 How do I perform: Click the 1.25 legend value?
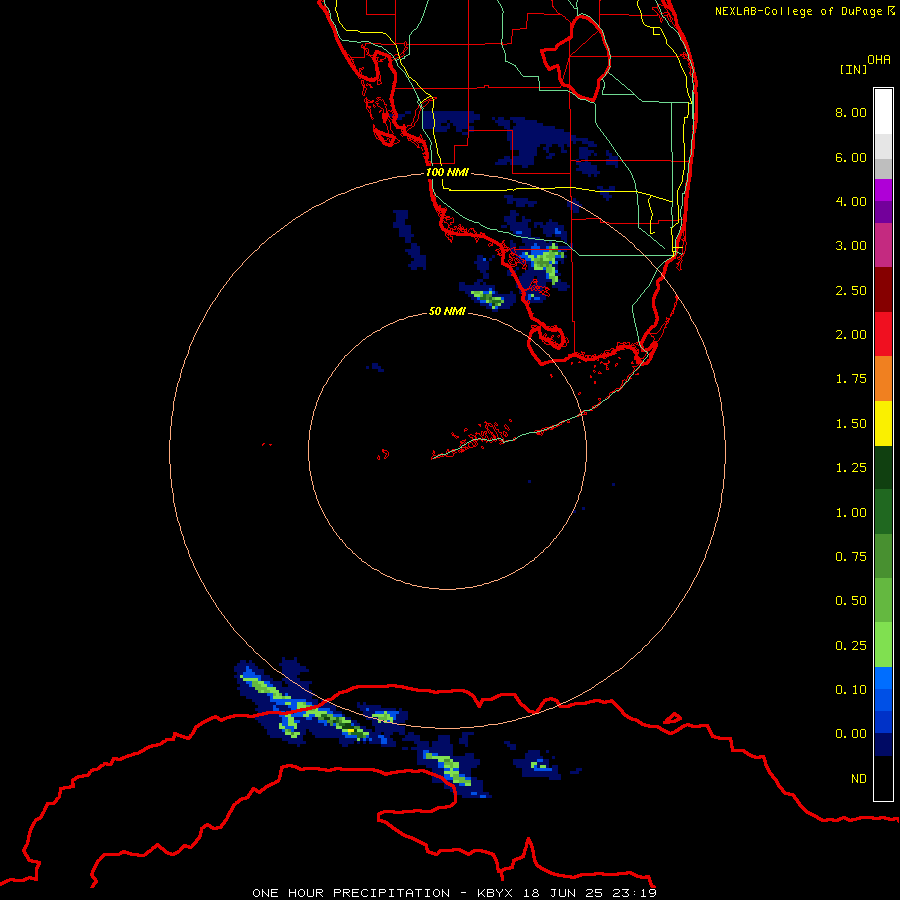pos(851,468)
